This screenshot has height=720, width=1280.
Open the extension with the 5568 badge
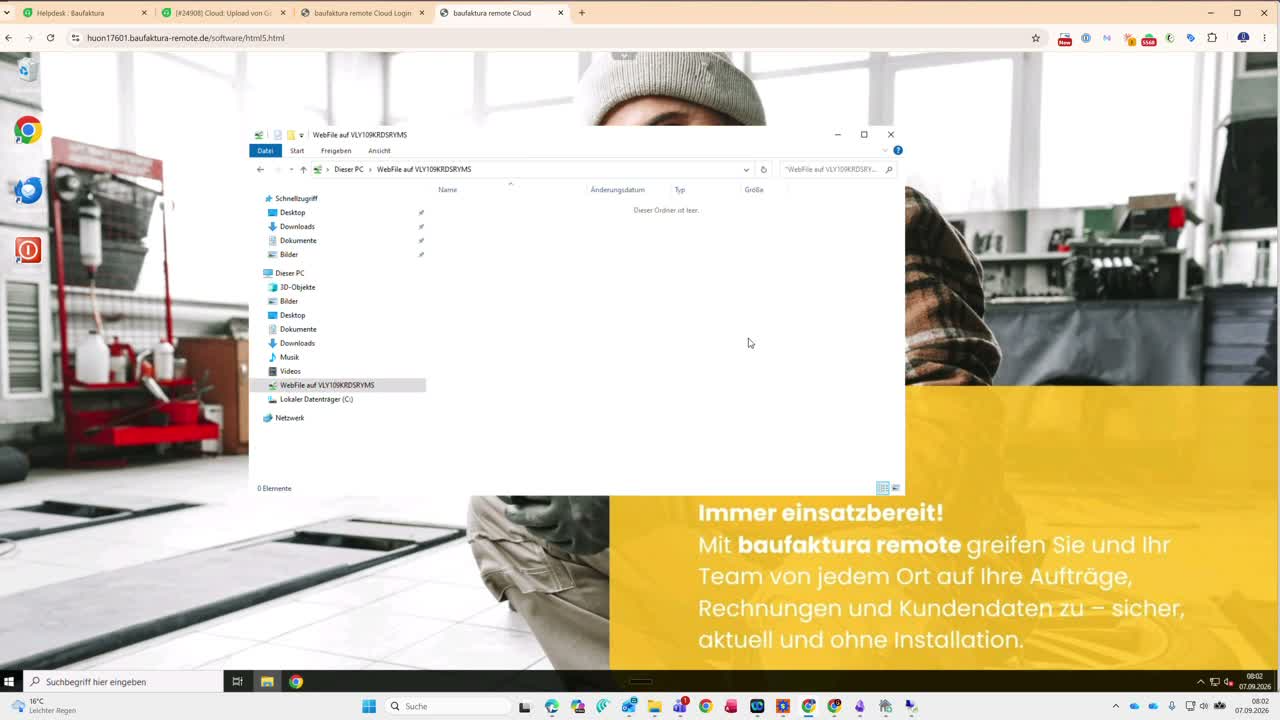pyautogui.click(x=1148, y=39)
